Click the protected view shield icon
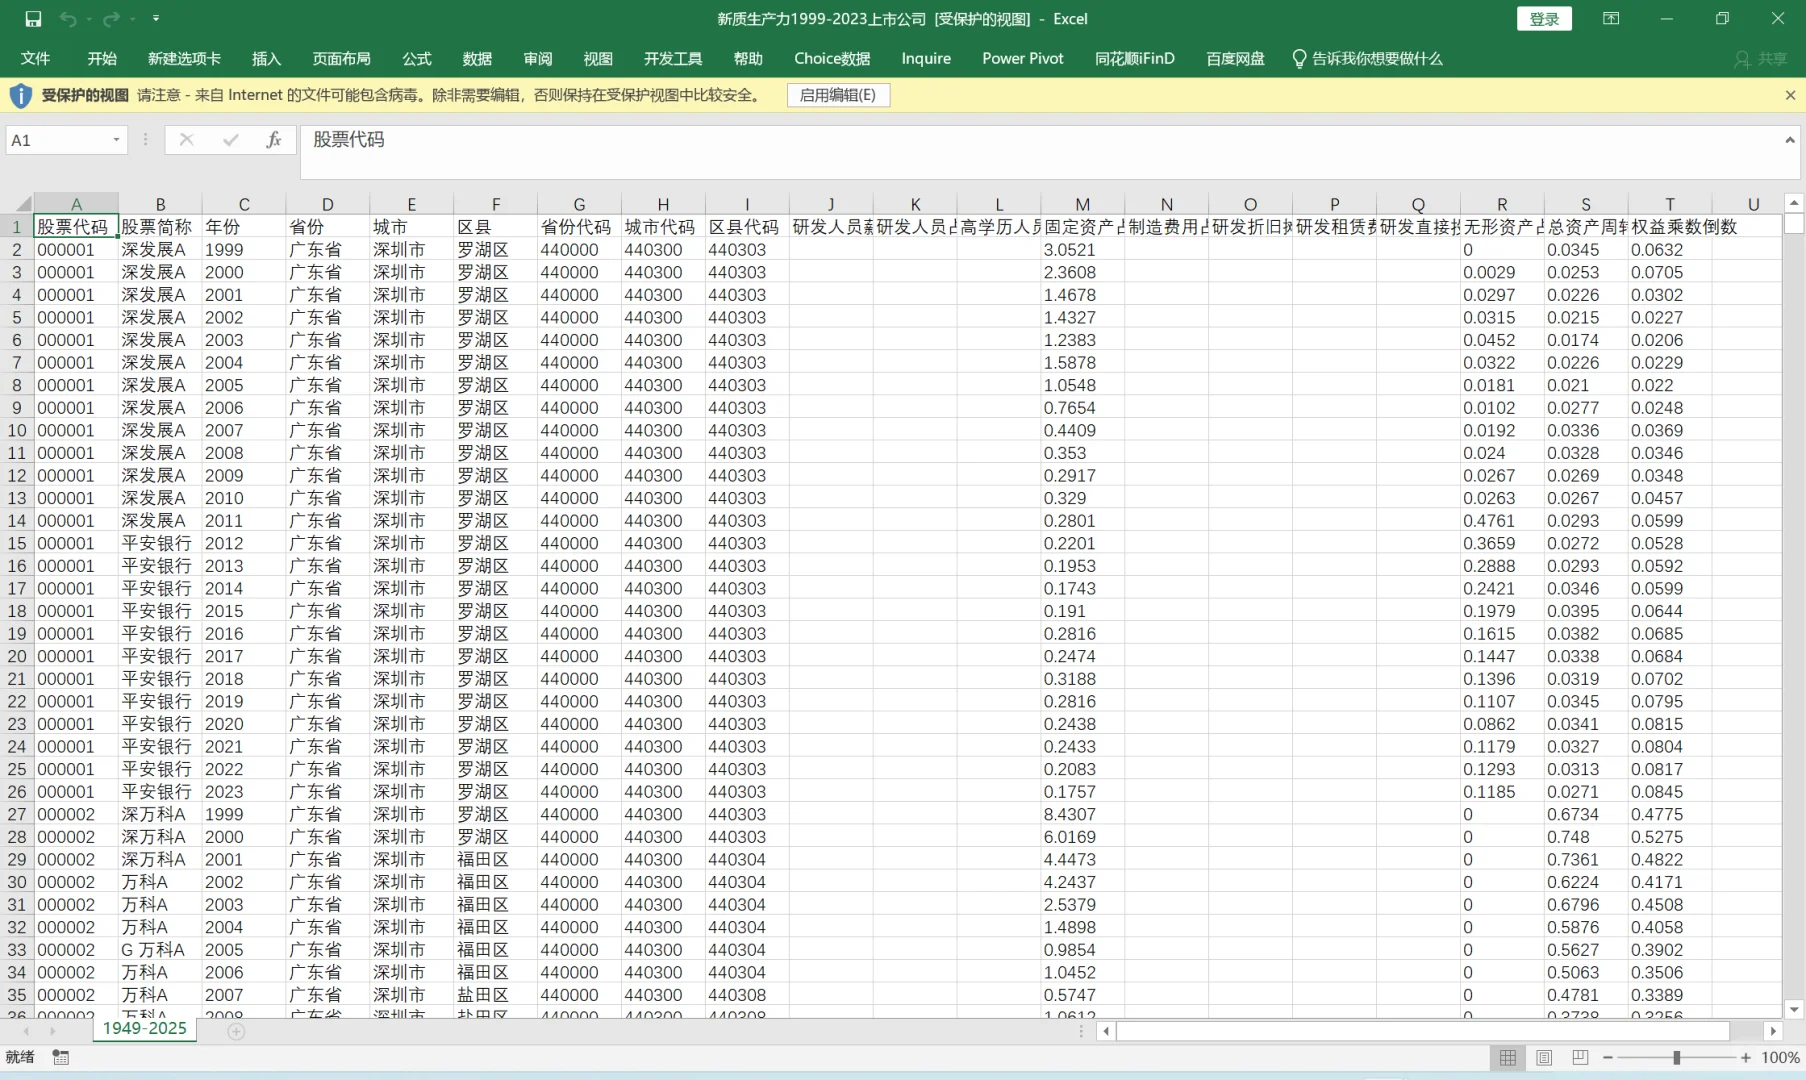This screenshot has width=1806, height=1080. (20, 95)
